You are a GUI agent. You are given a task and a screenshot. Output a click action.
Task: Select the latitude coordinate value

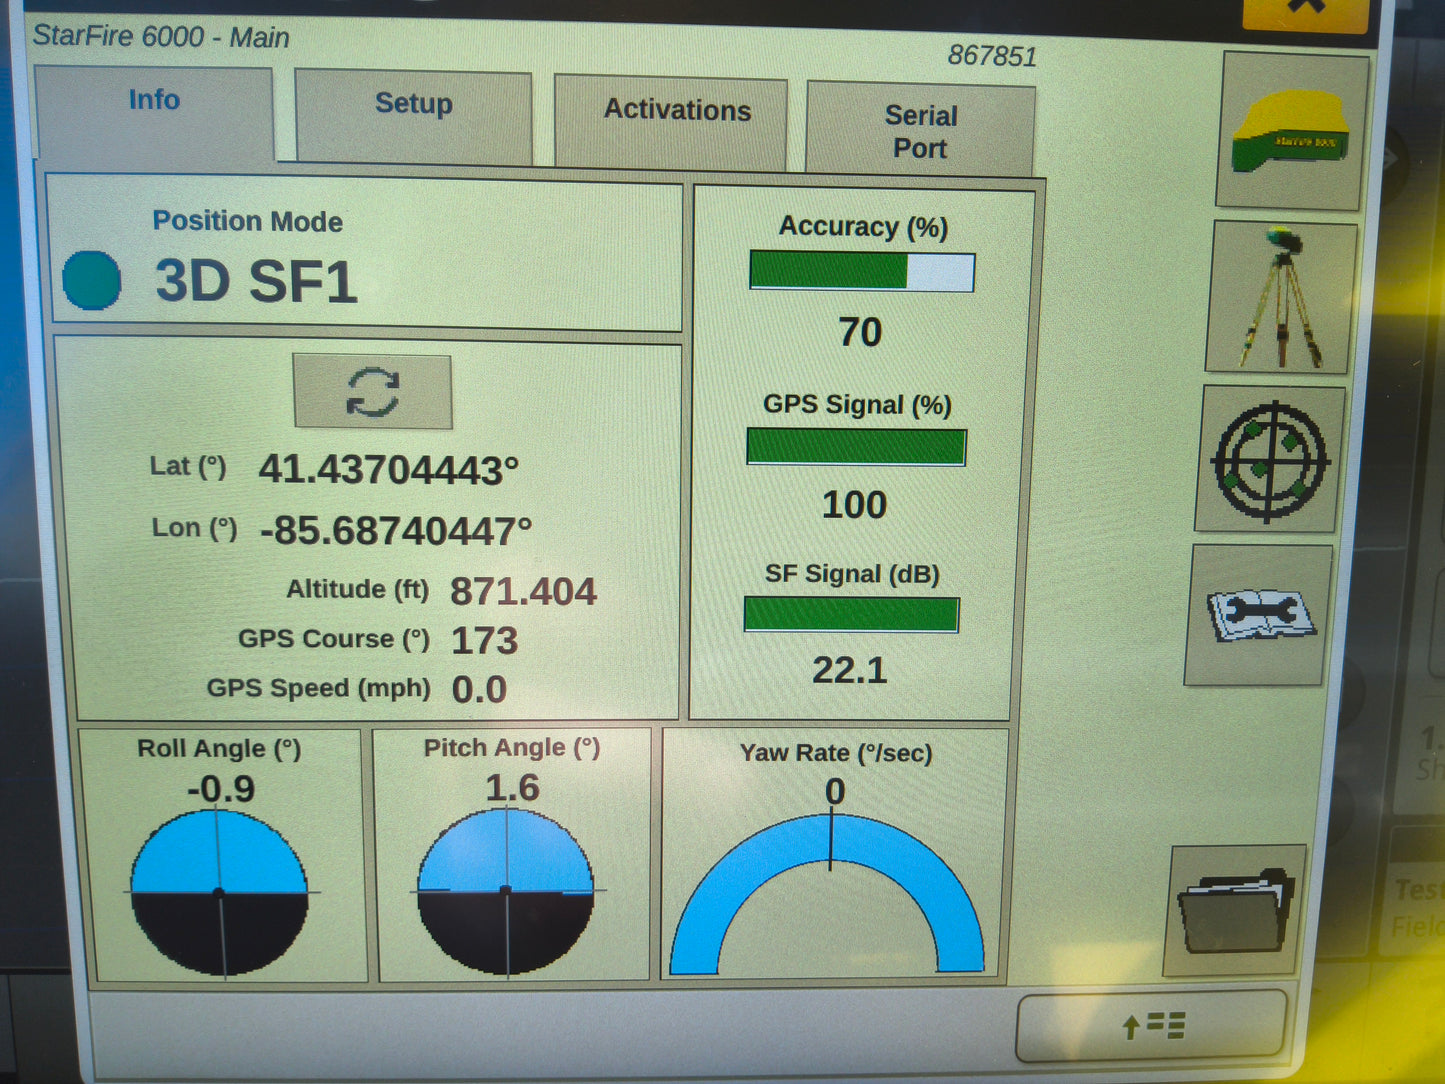[x=390, y=467]
